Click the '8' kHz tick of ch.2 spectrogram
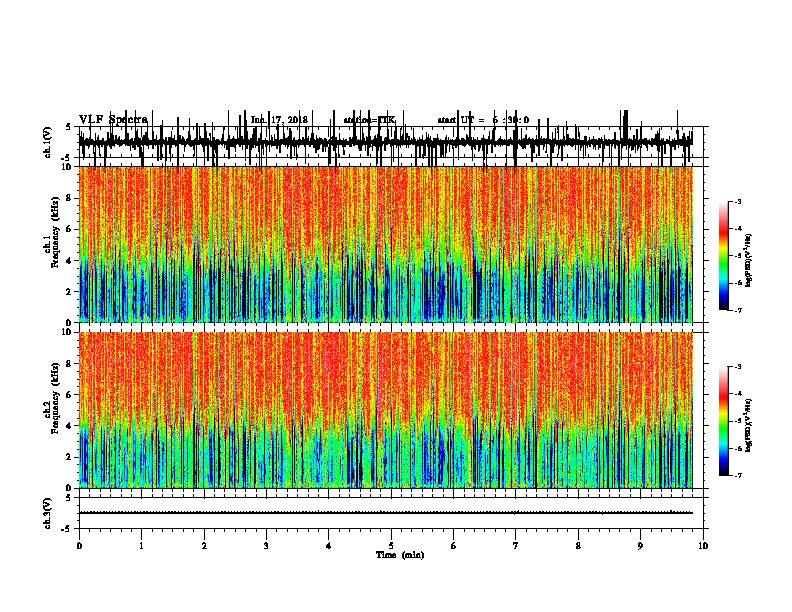792x612 pixels. click(70, 364)
